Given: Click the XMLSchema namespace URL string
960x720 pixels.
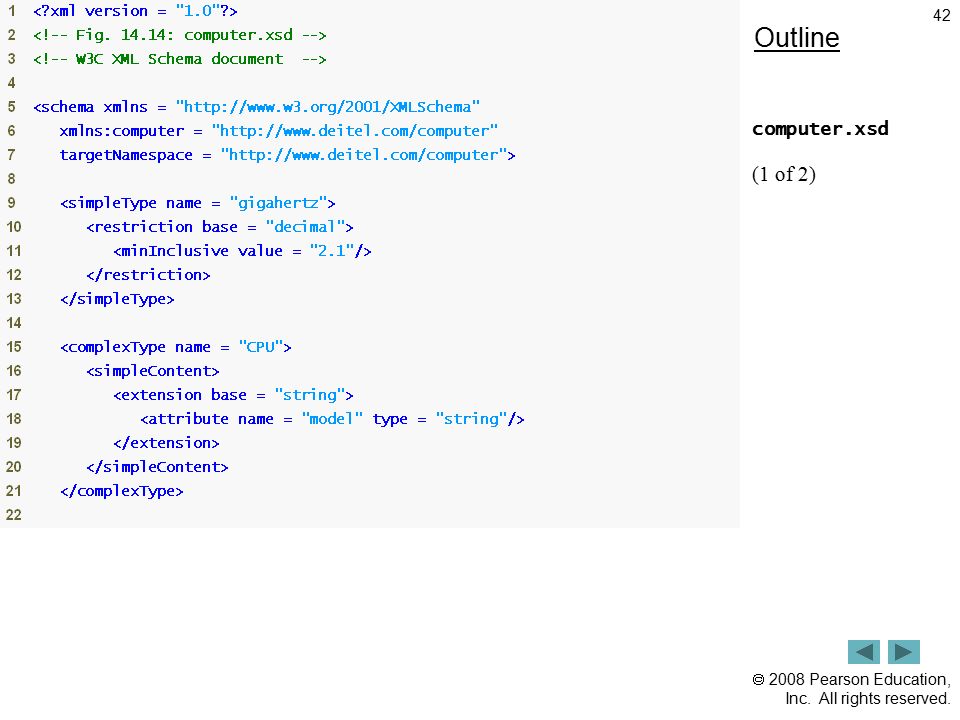Looking at the screenshot, I should (328, 107).
